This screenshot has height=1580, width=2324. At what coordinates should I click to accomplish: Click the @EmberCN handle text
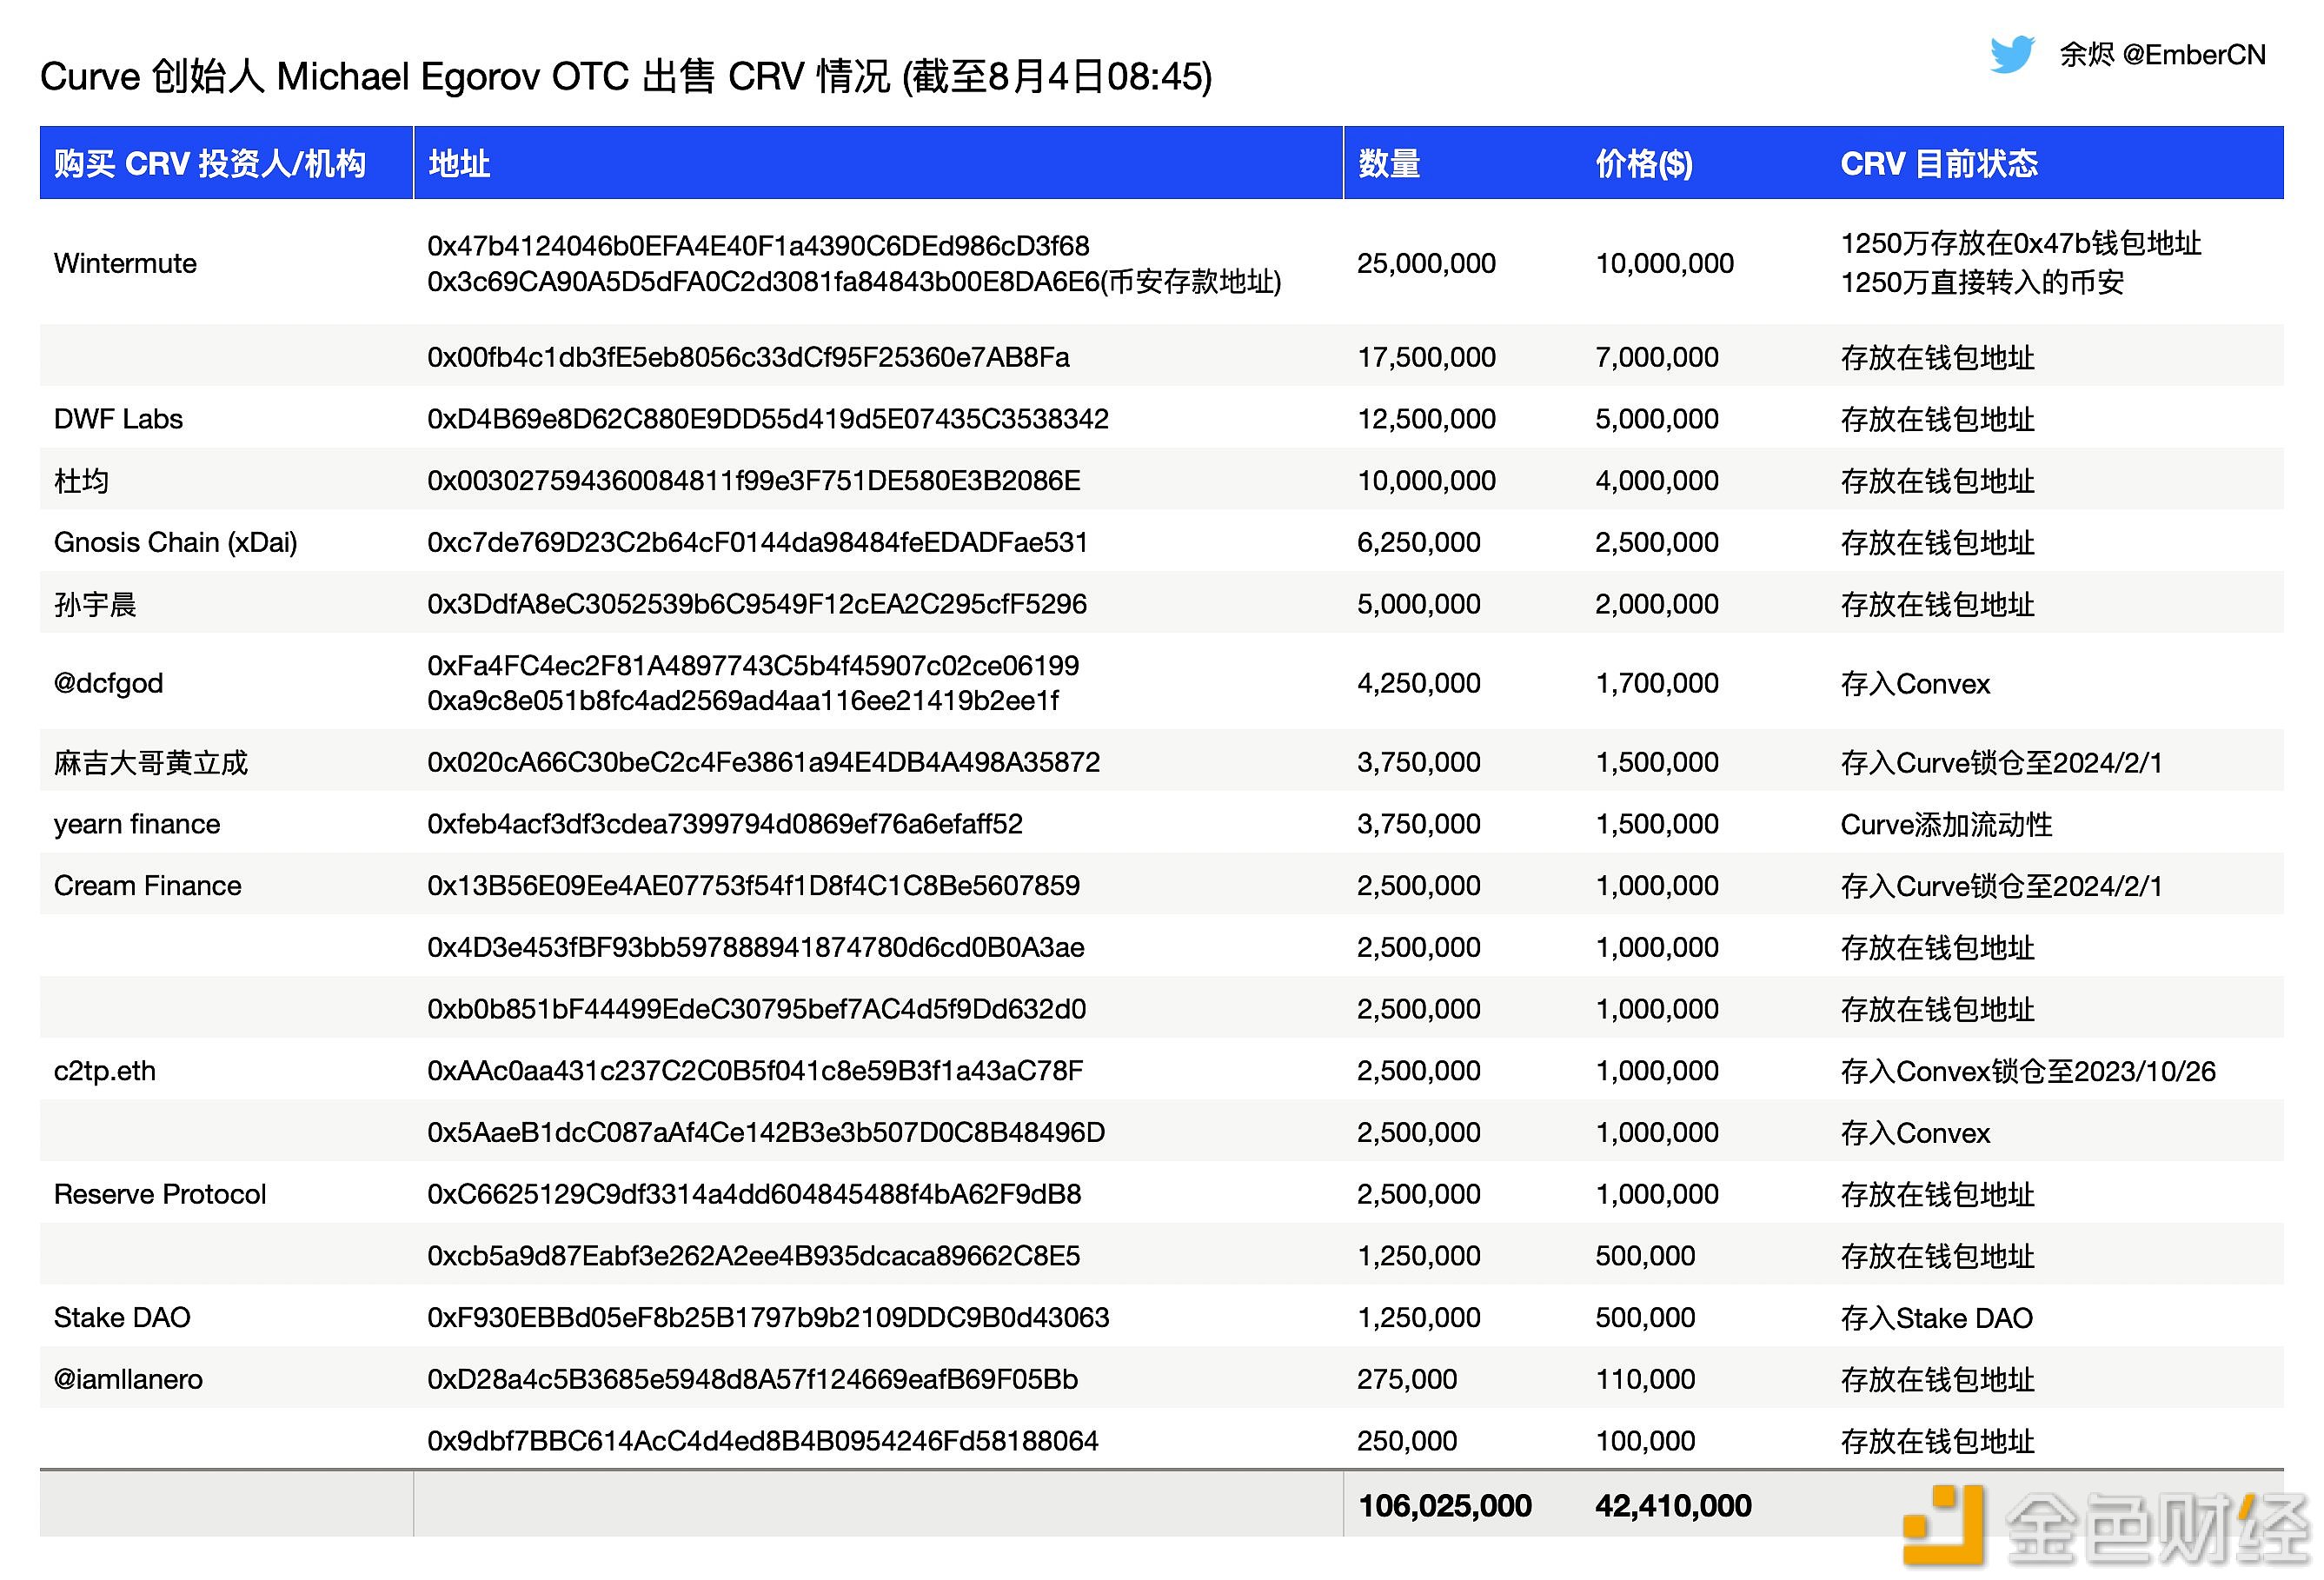point(2193,55)
